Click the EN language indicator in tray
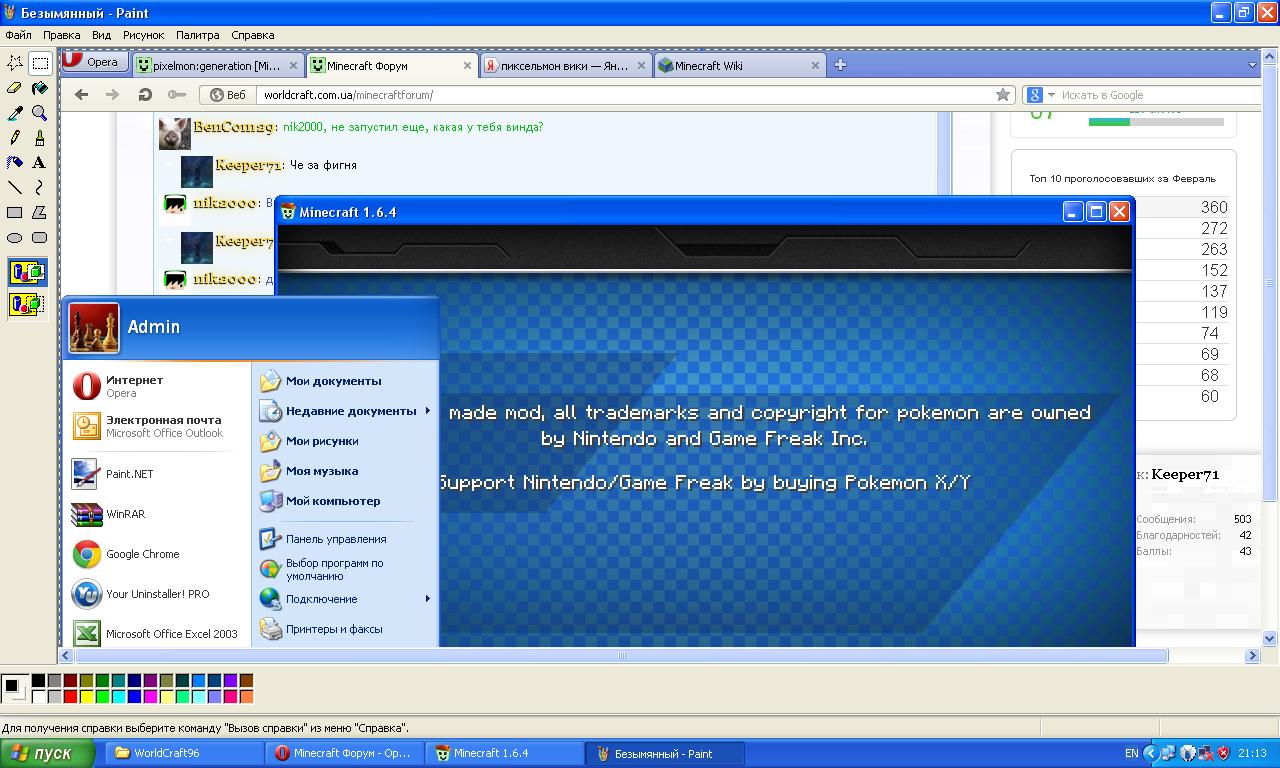Screen dimensions: 1280x768 tap(1131, 753)
